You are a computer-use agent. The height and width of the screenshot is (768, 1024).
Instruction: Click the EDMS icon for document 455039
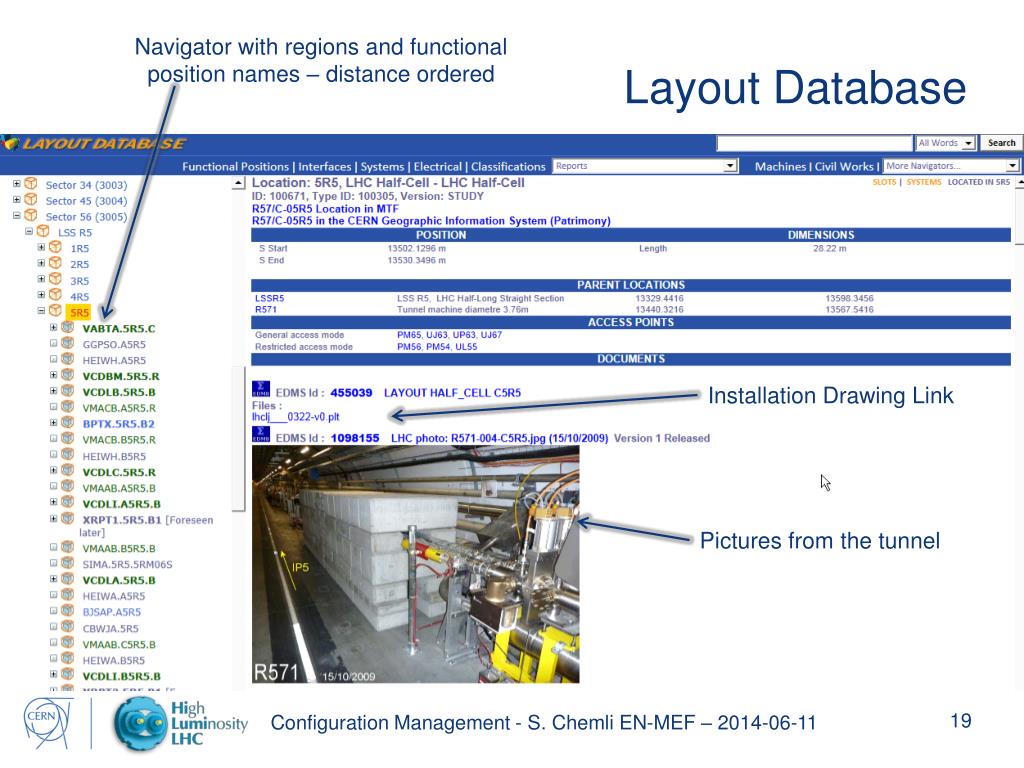pyautogui.click(x=261, y=389)
